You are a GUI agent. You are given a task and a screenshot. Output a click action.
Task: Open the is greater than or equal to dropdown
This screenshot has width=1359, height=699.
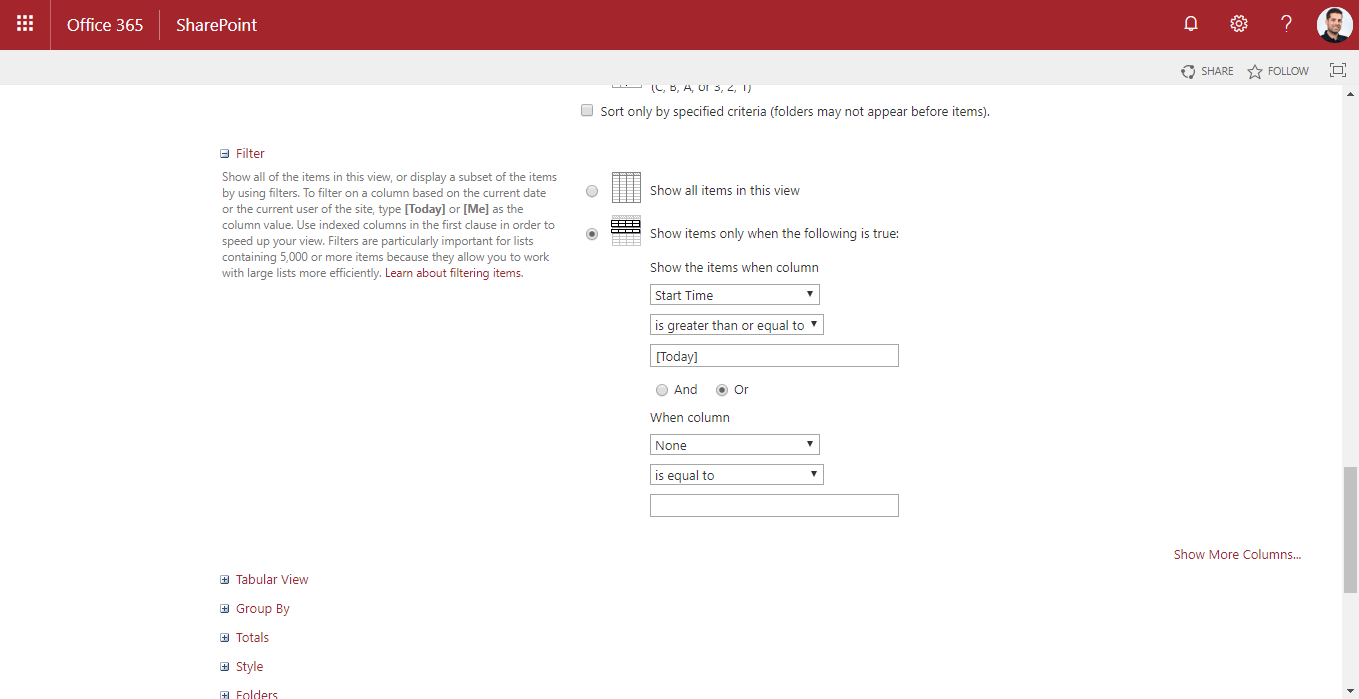click(x=736, y=324)
